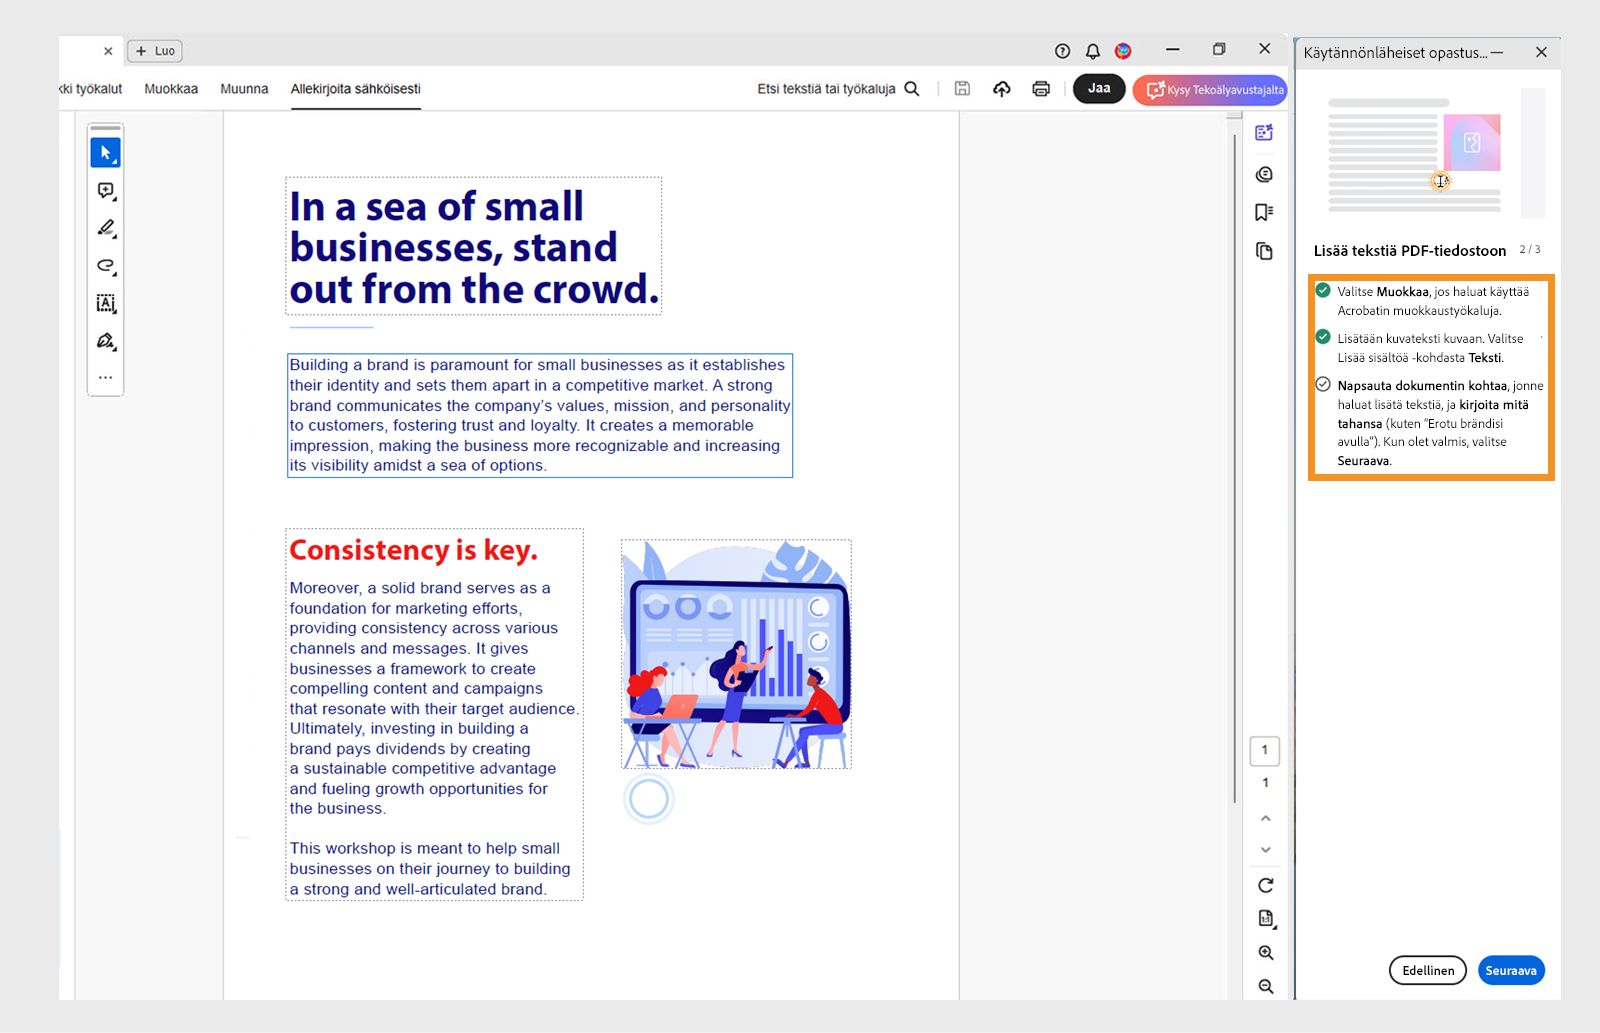
Task: Open the Muokkaa menu
Action: click(171, 89)
